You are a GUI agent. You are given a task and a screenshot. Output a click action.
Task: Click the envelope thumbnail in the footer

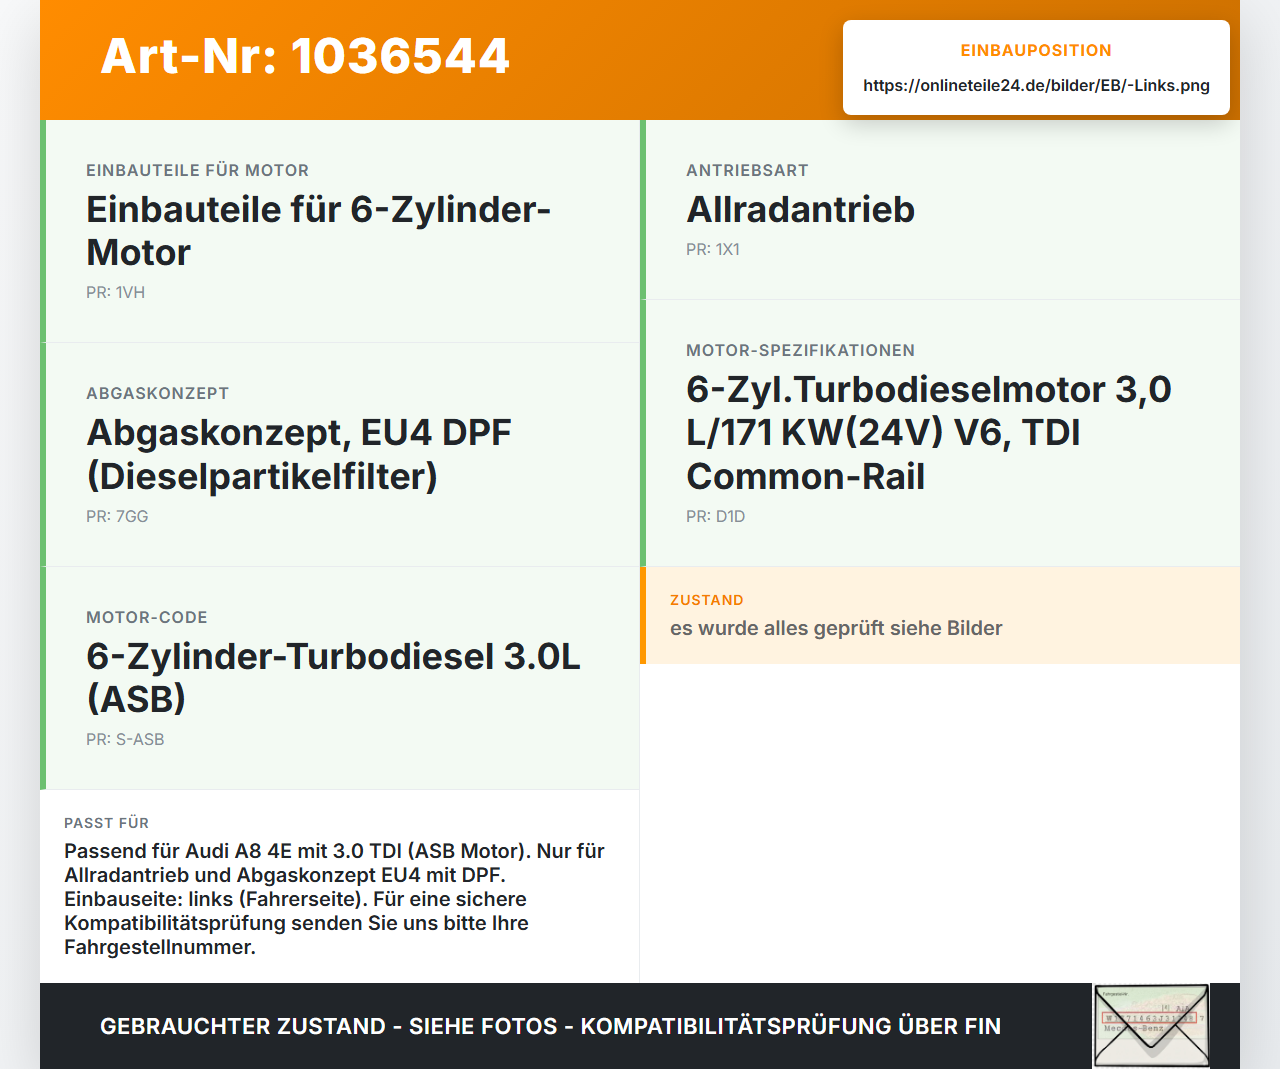pyautogui.click(x=1151, y=1026)
